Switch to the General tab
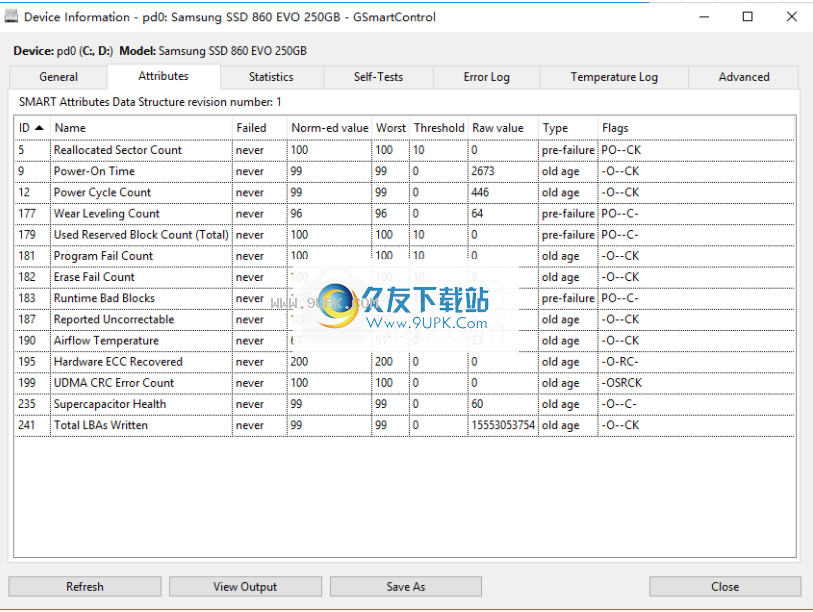Viewport: 813px width, 612px height. [59, 77]
